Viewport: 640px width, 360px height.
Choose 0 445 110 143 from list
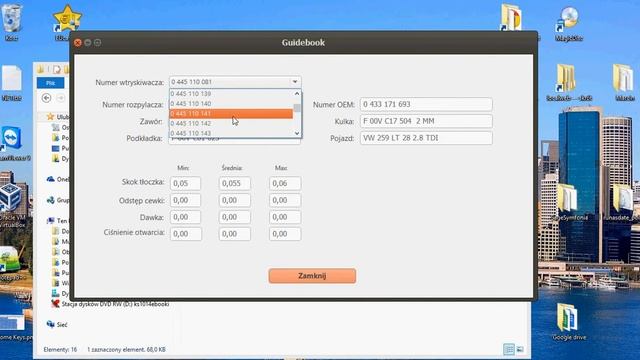point(231,133)
